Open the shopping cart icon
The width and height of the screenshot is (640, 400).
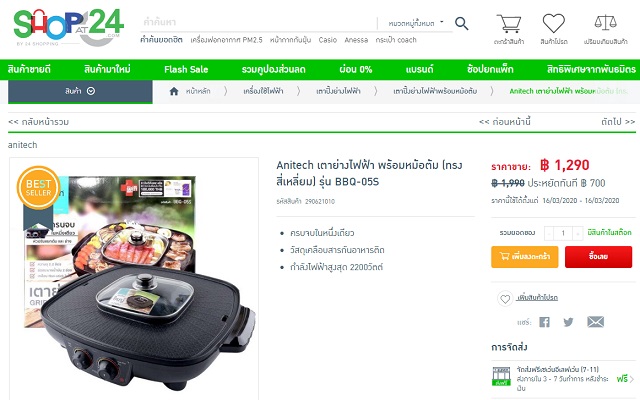click(x=509, y=24)
